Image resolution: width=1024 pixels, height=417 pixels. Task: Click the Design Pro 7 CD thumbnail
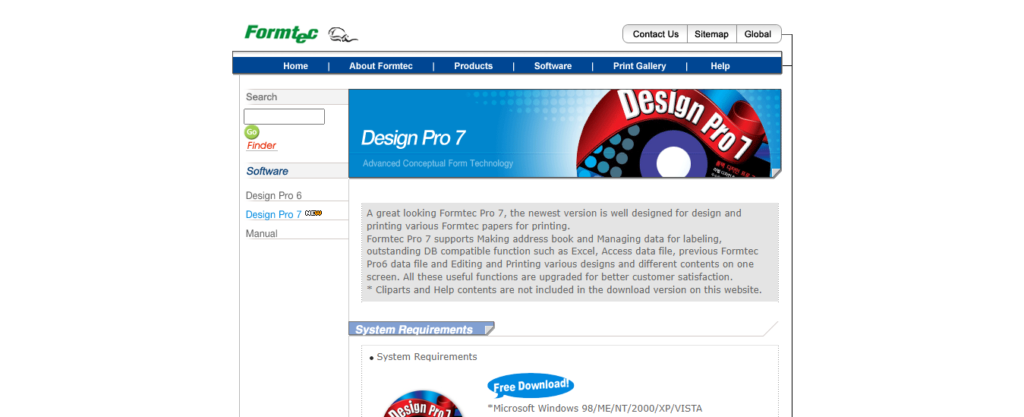point(423,404)
